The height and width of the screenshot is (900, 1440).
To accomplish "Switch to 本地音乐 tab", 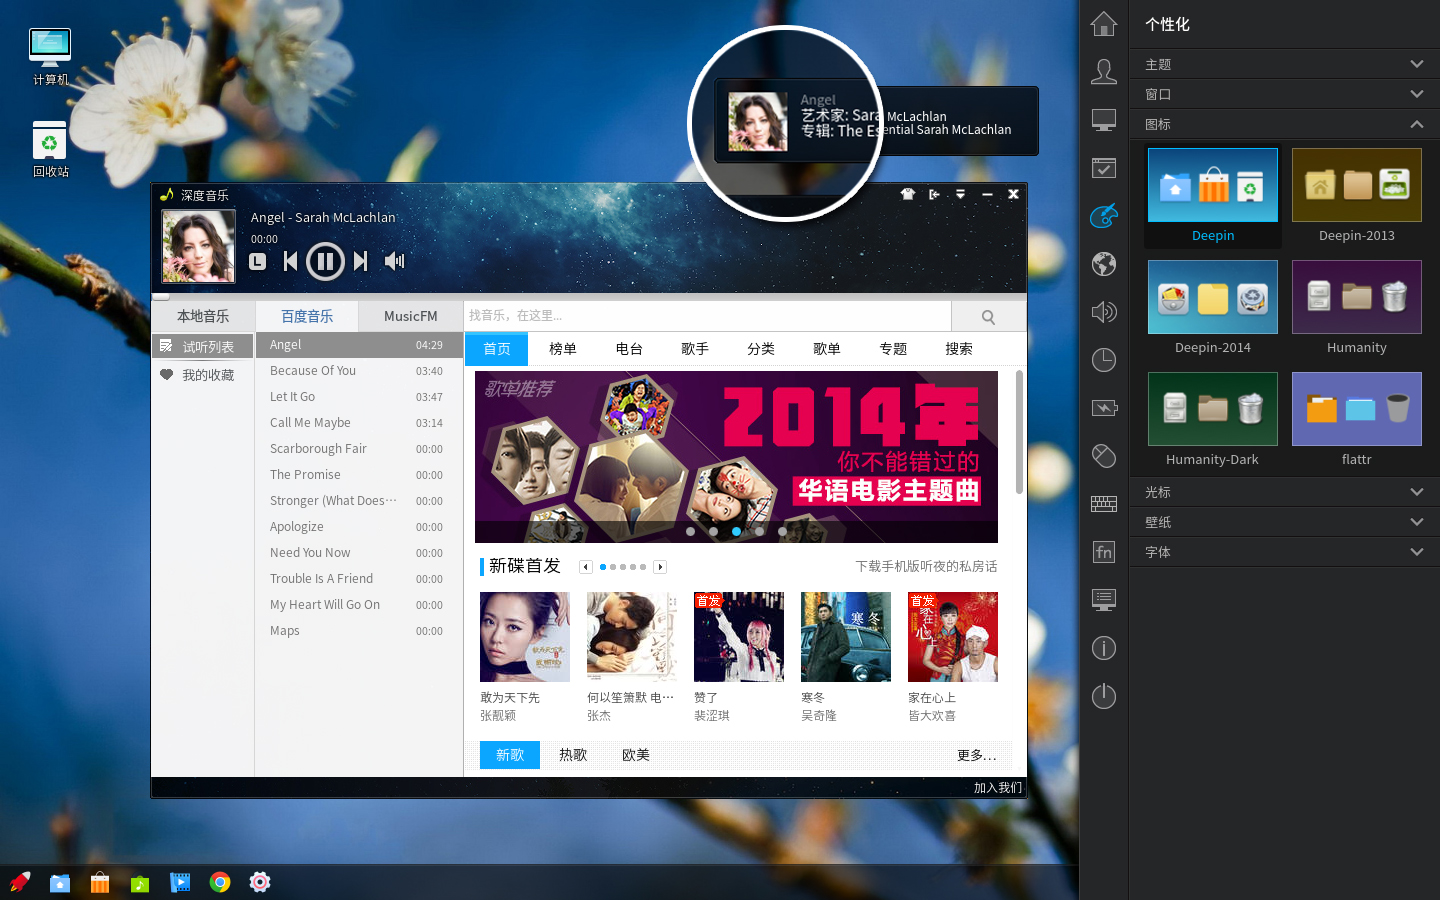I will [203, 316].
